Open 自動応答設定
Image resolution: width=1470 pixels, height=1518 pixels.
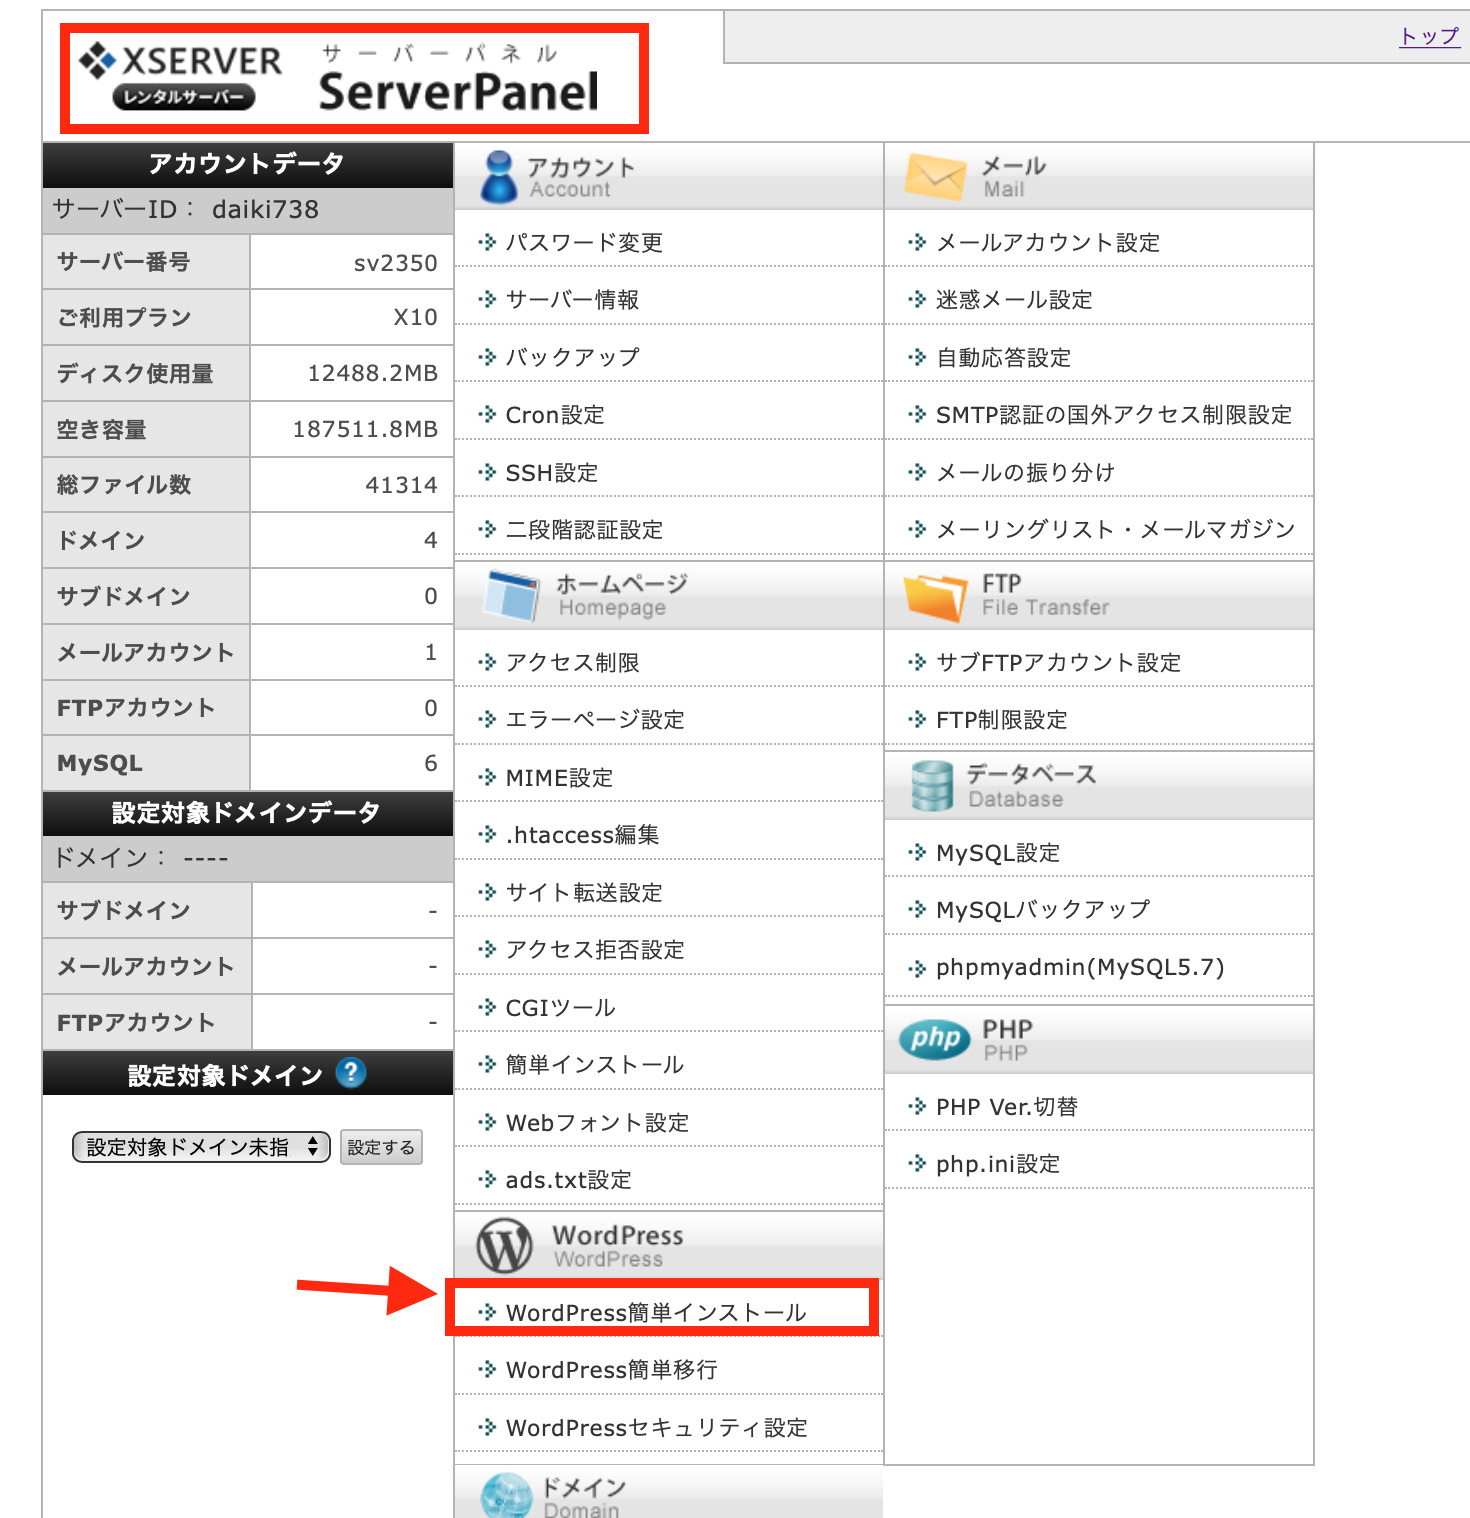point(1003,357)
